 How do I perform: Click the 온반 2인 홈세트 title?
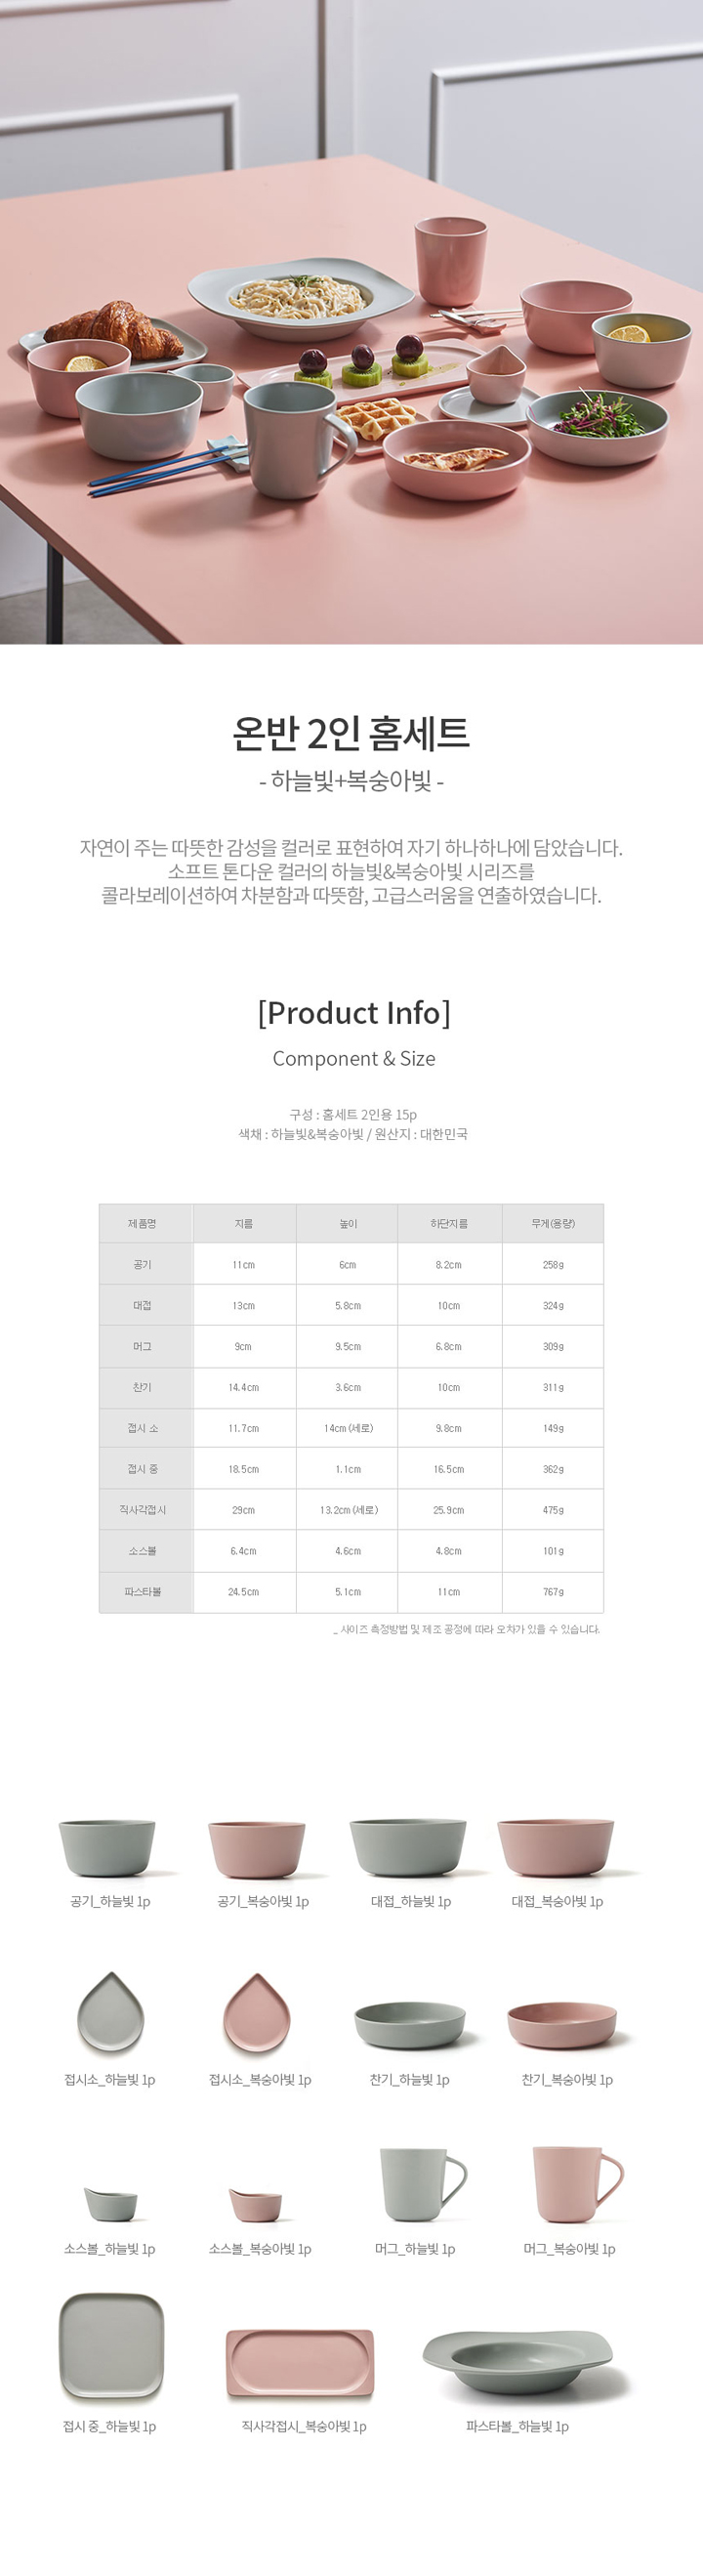(x=351, y=733)
